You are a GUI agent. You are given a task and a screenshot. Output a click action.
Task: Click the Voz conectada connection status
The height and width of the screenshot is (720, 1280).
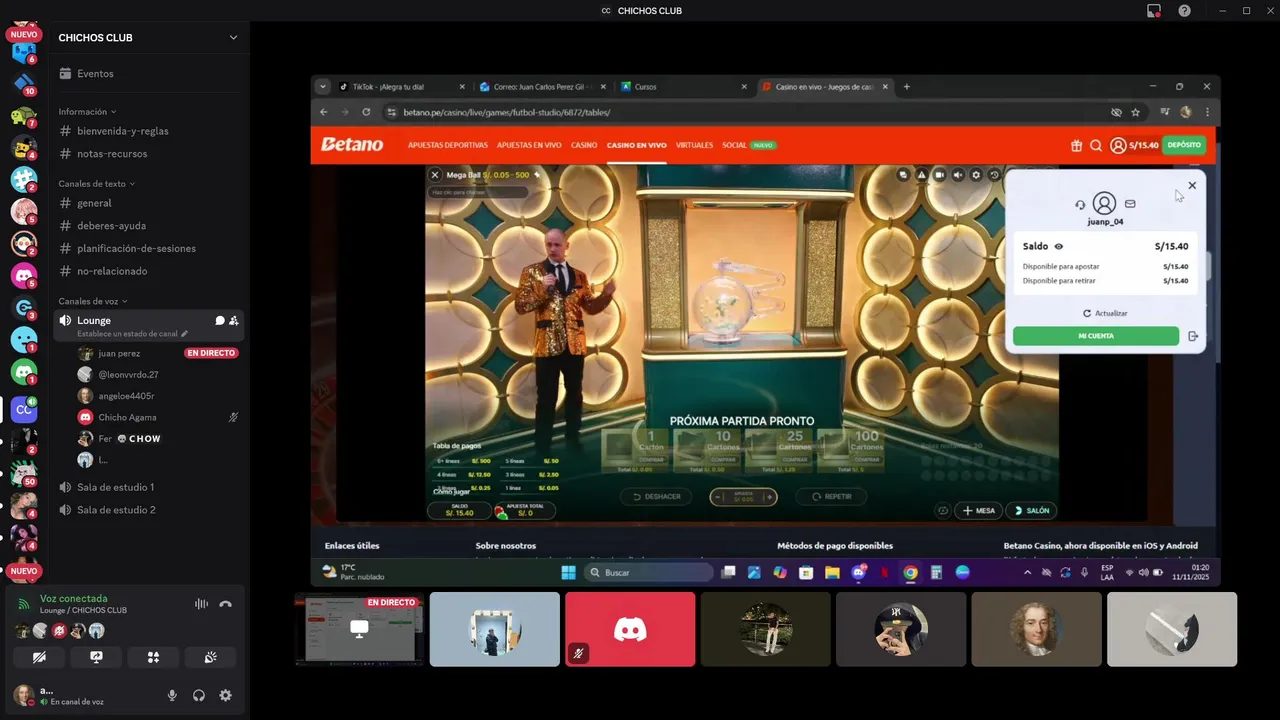point(73,598)
